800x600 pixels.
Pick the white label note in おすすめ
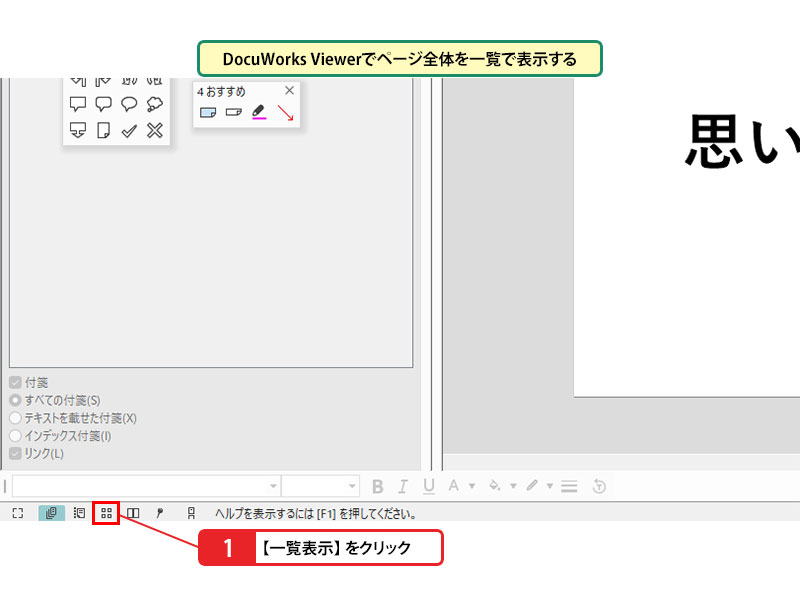coord(234,112)
